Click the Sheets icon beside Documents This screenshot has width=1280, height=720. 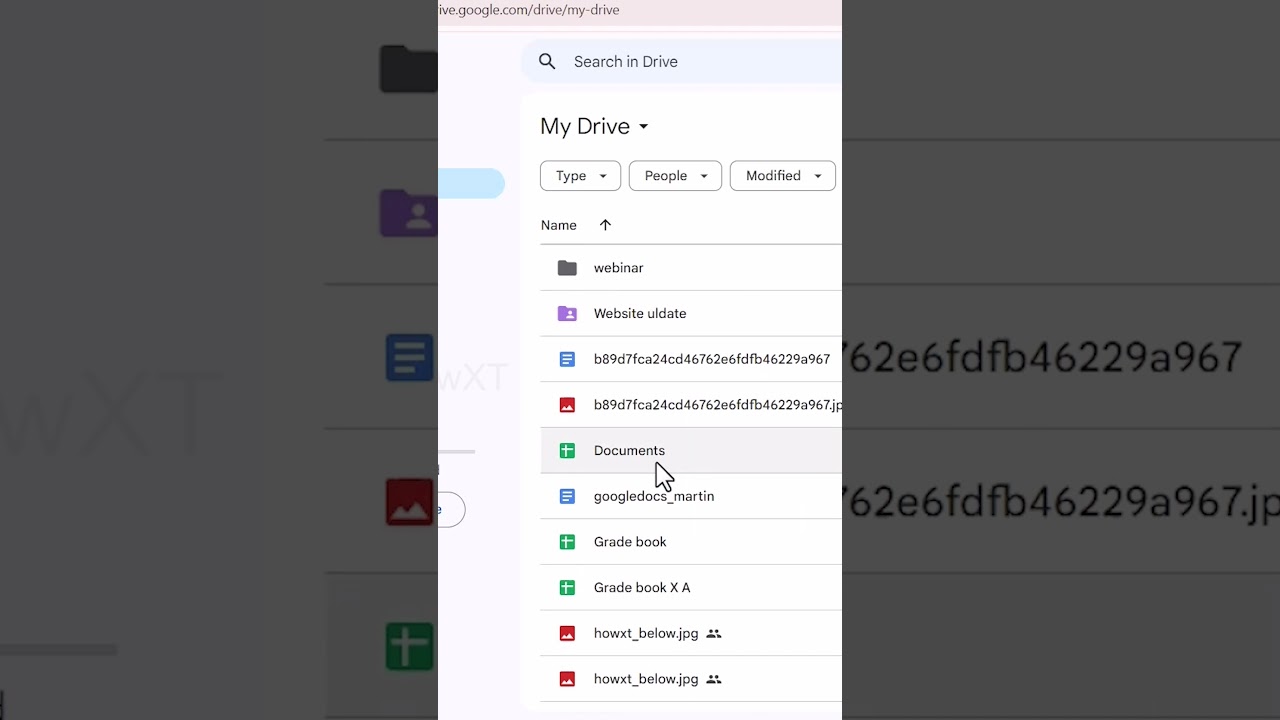point(567,451)
